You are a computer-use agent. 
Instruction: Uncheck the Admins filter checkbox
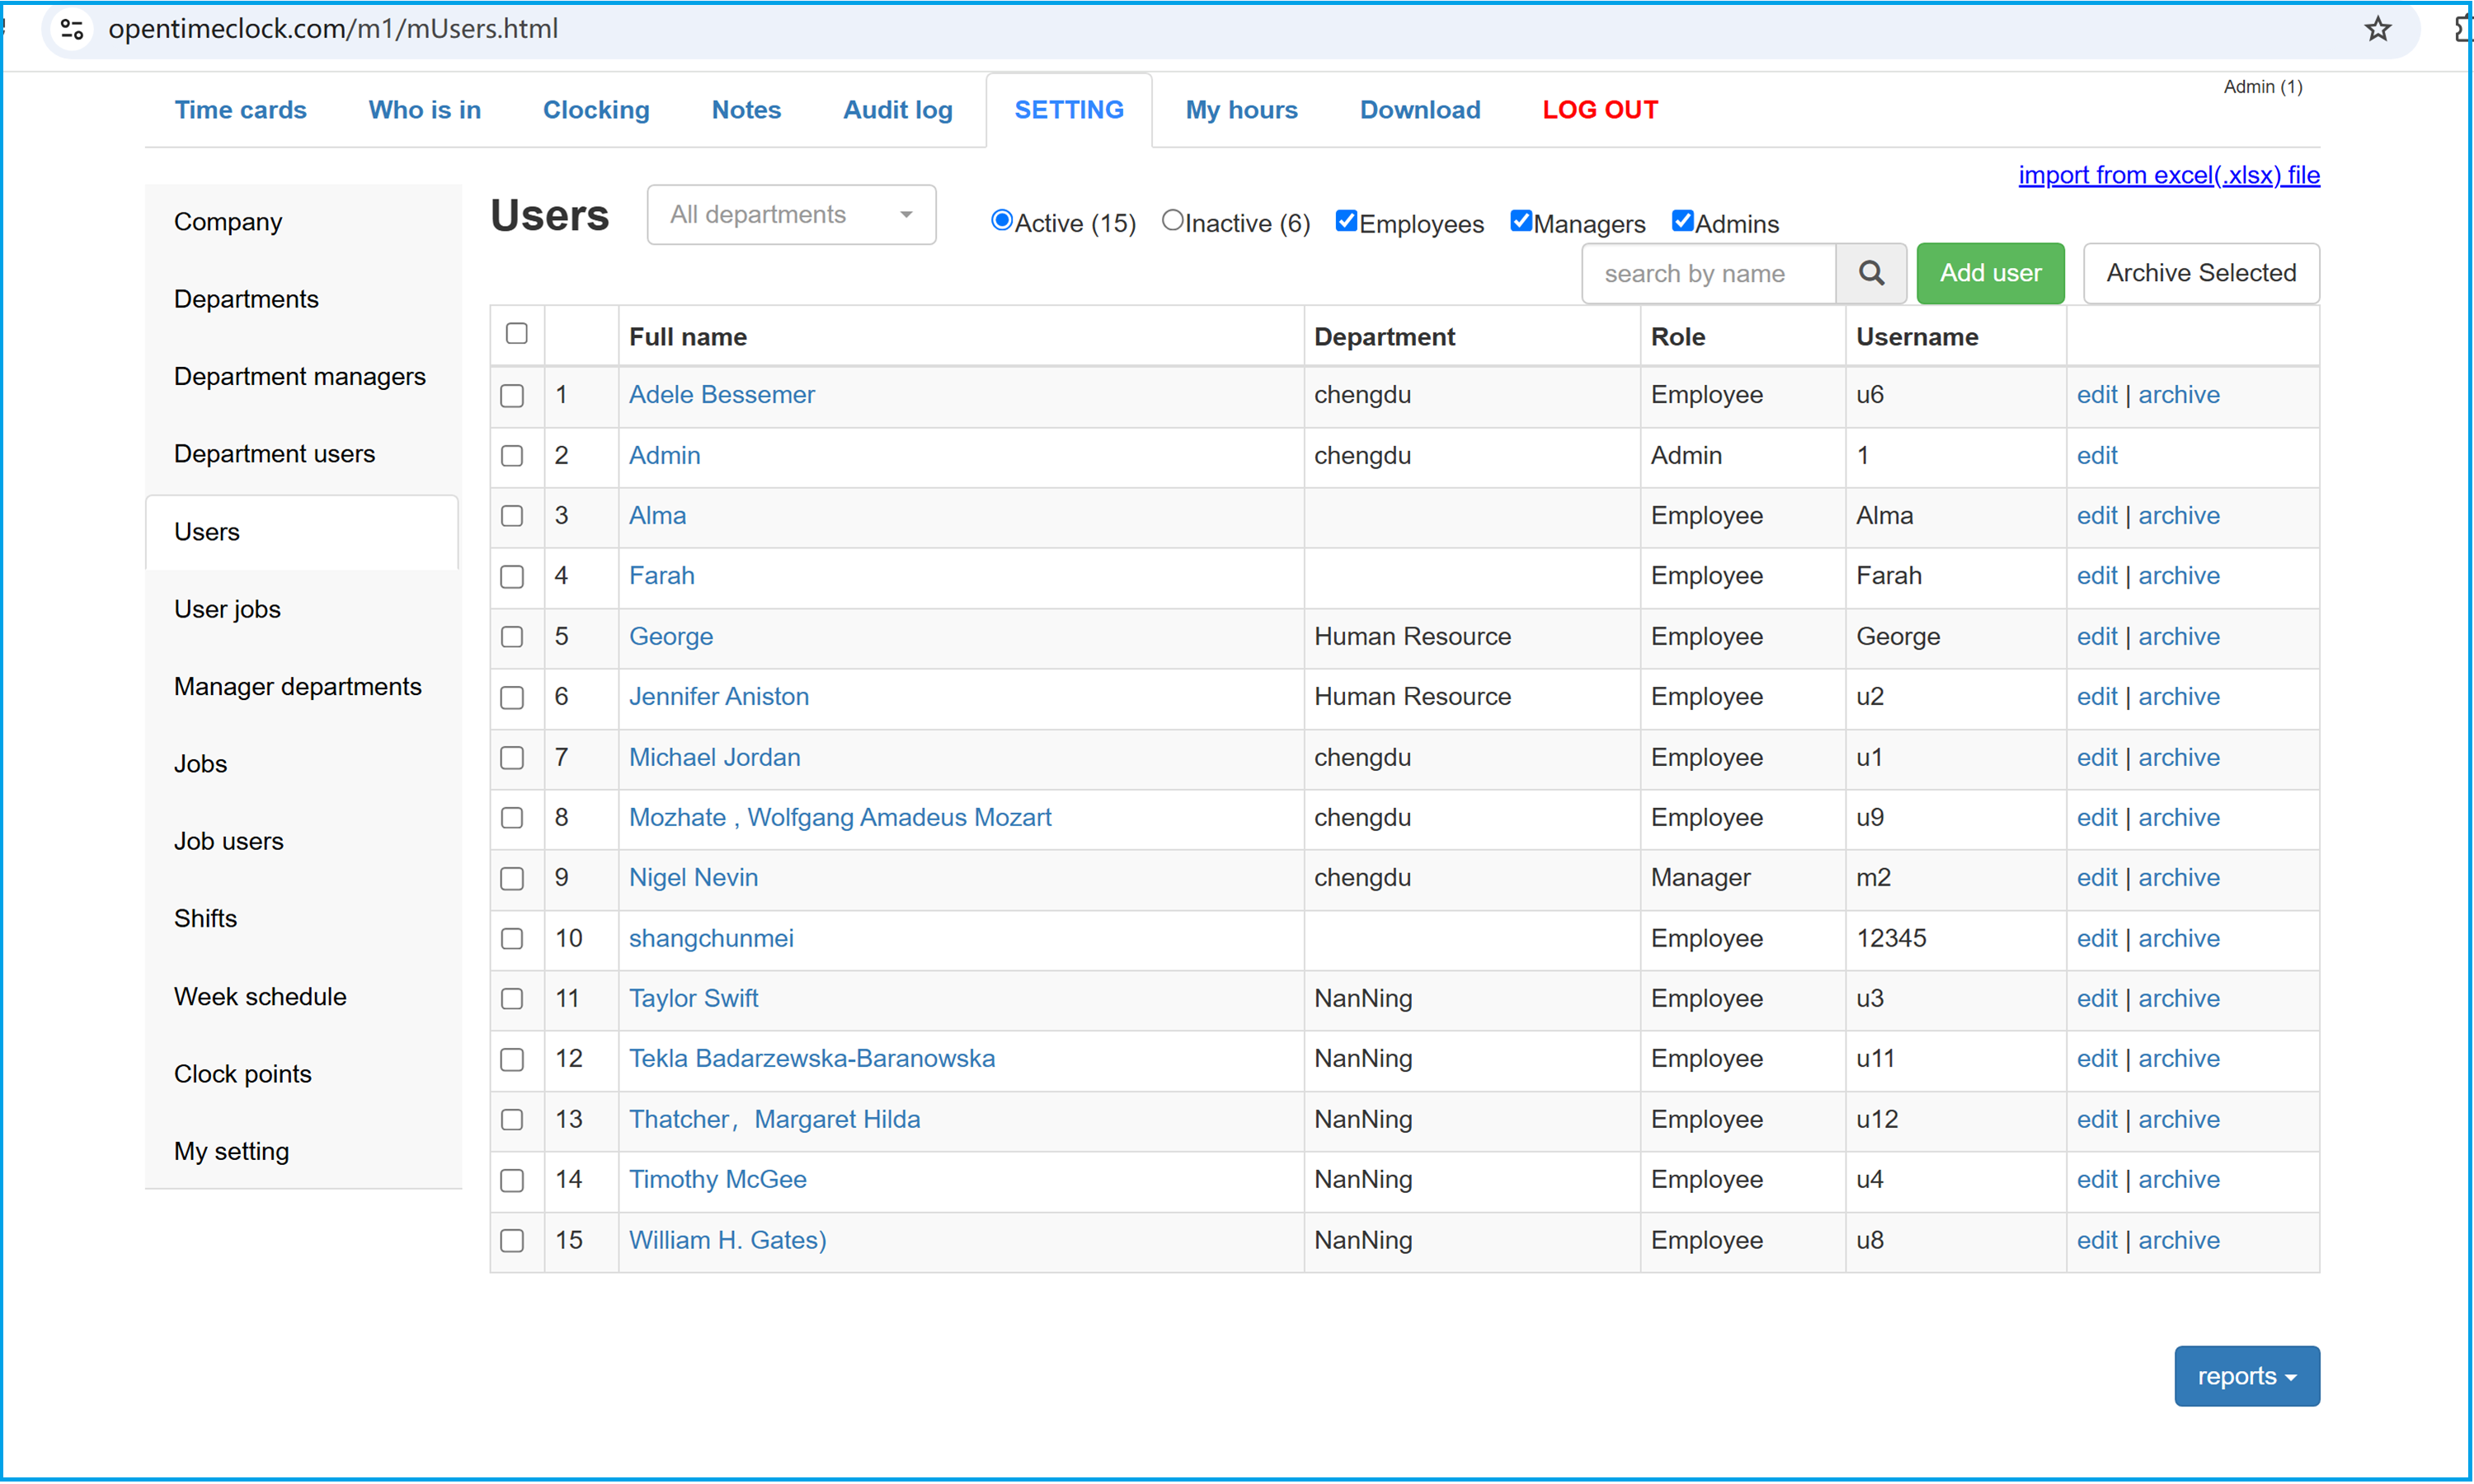point(1682,221)
